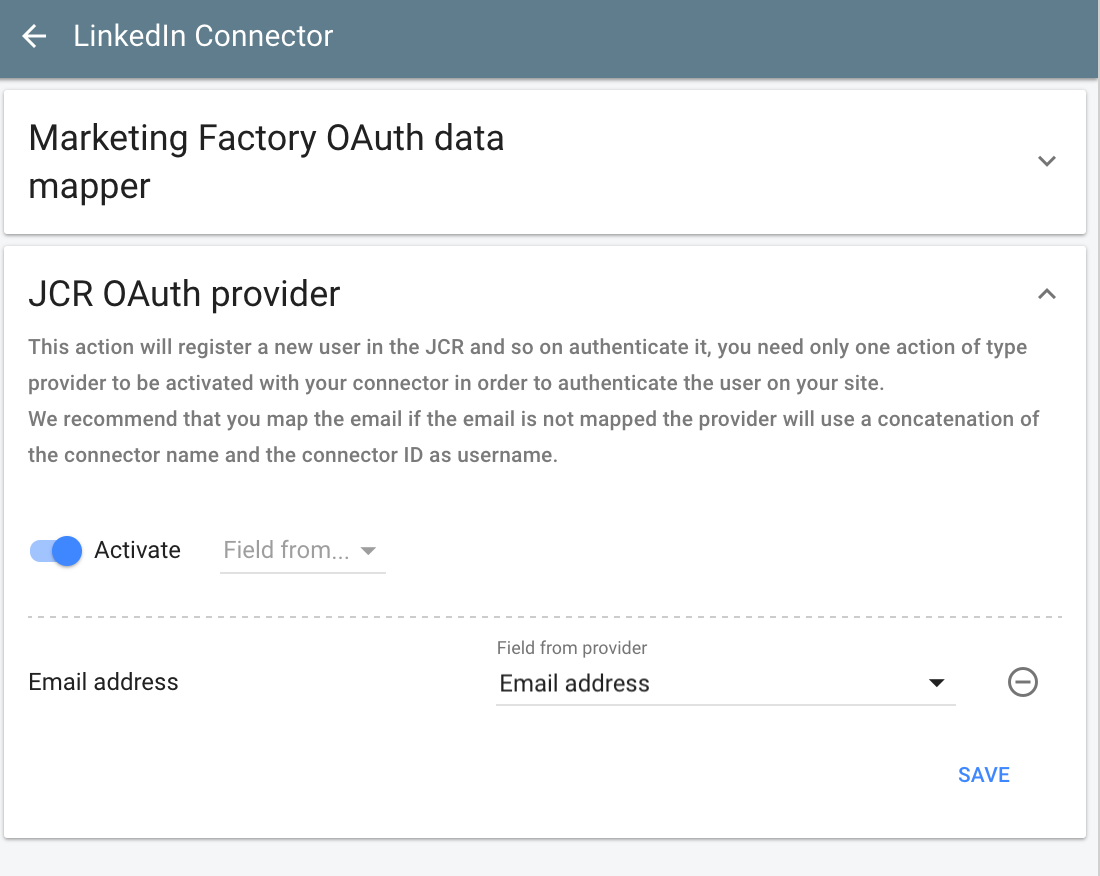Screen dimensions: 1100x876
Task: Click the black caret of the provider field
Action: tap(936, 684)
